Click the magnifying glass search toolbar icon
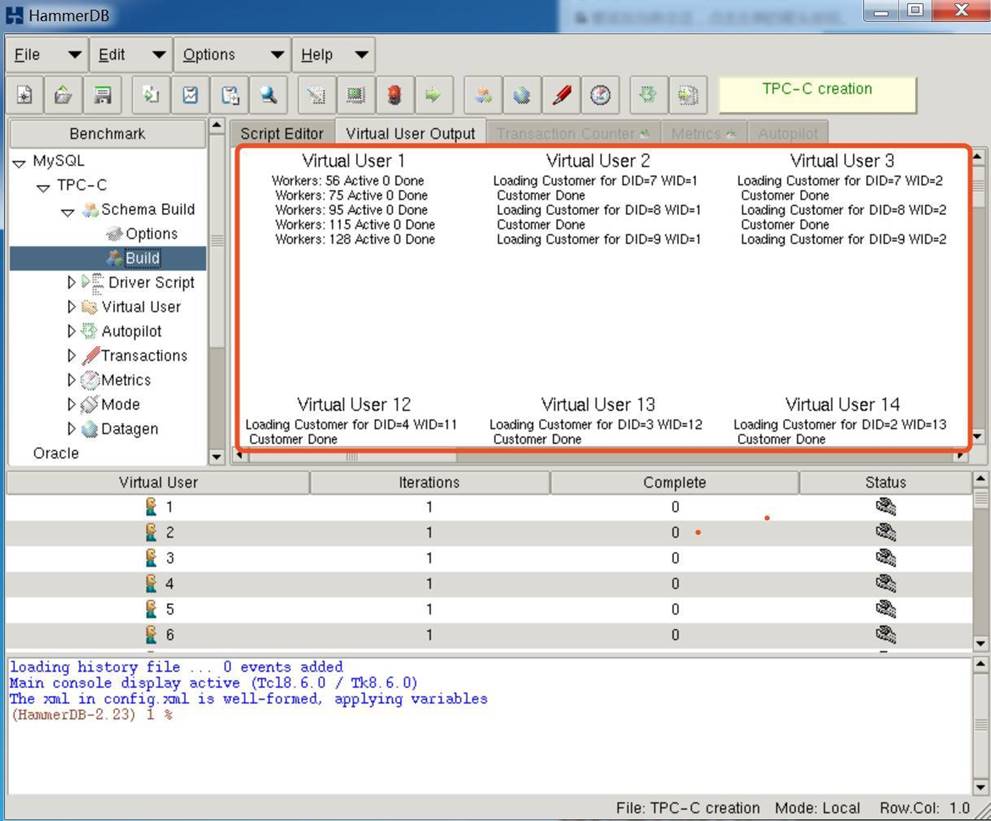This screenshot has height=821, width=991. tap(269, 94)
